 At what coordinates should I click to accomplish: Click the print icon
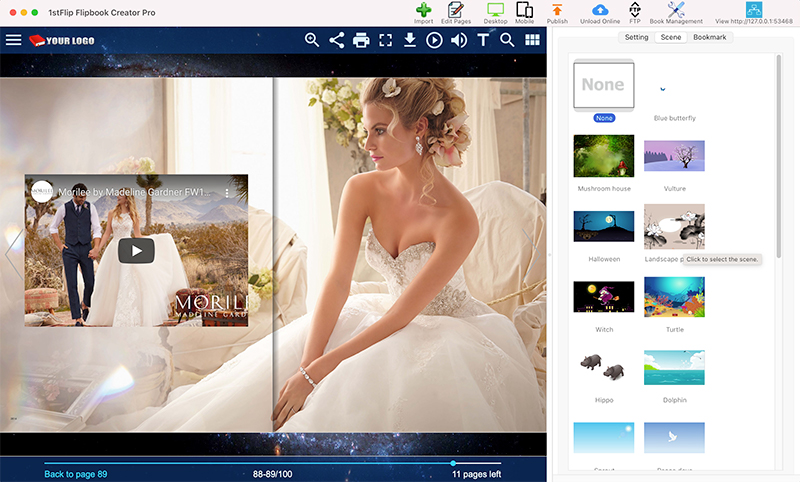tap(361, 40)
